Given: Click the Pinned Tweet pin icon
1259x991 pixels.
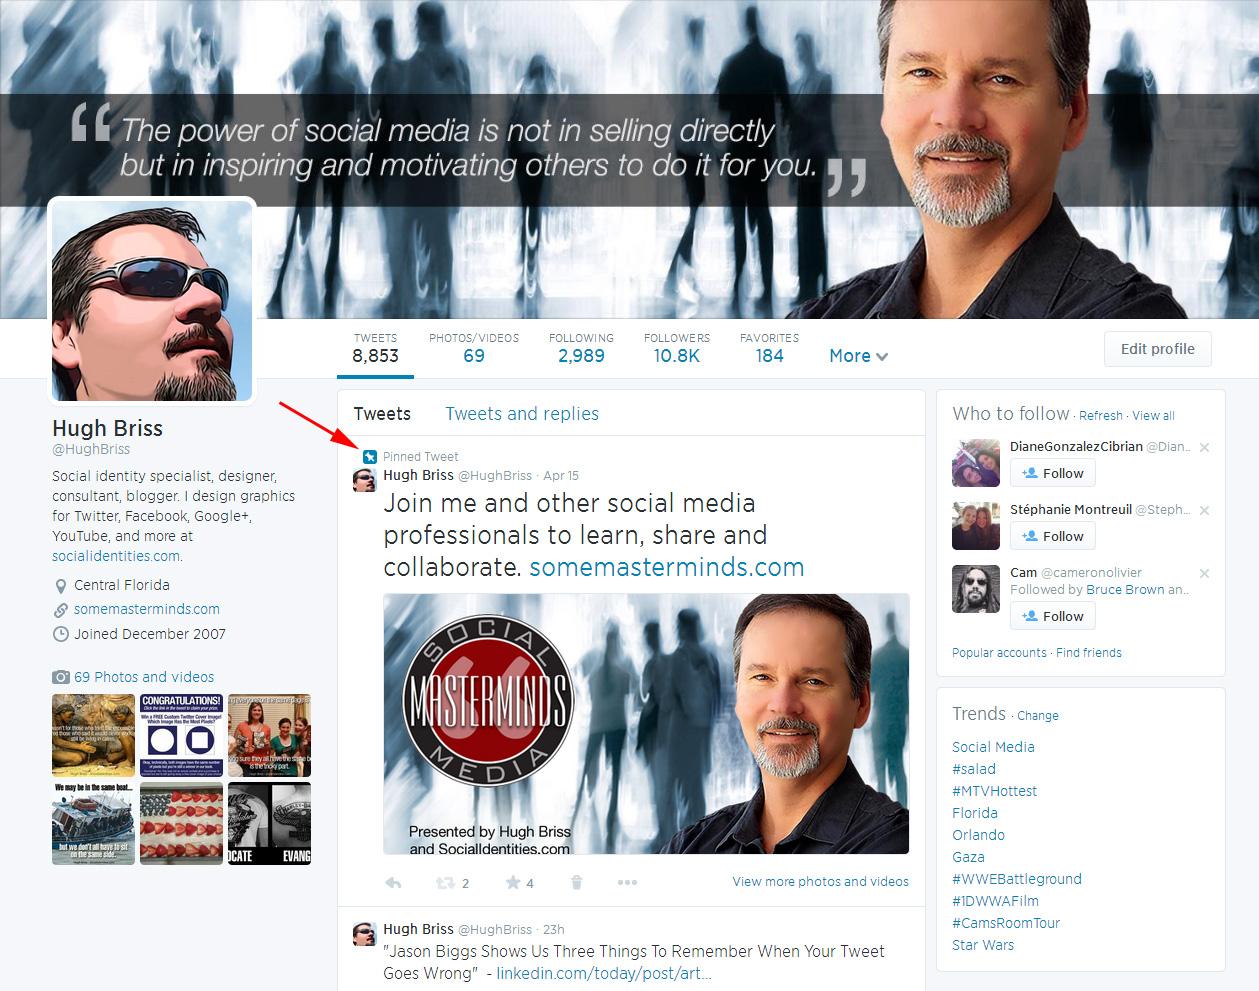Looking at the screenshot, I should click(x=370, y=457).
